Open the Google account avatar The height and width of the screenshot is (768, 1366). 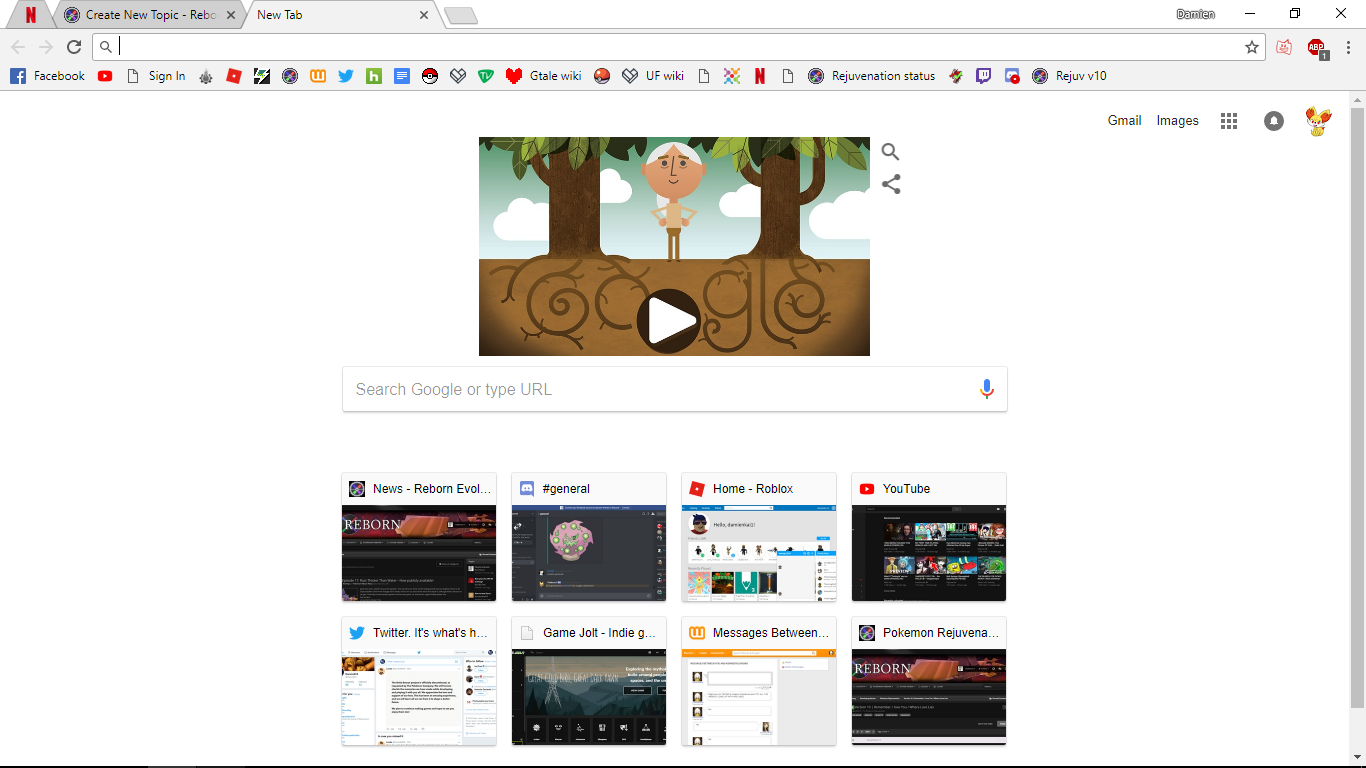coord(1318,121)
